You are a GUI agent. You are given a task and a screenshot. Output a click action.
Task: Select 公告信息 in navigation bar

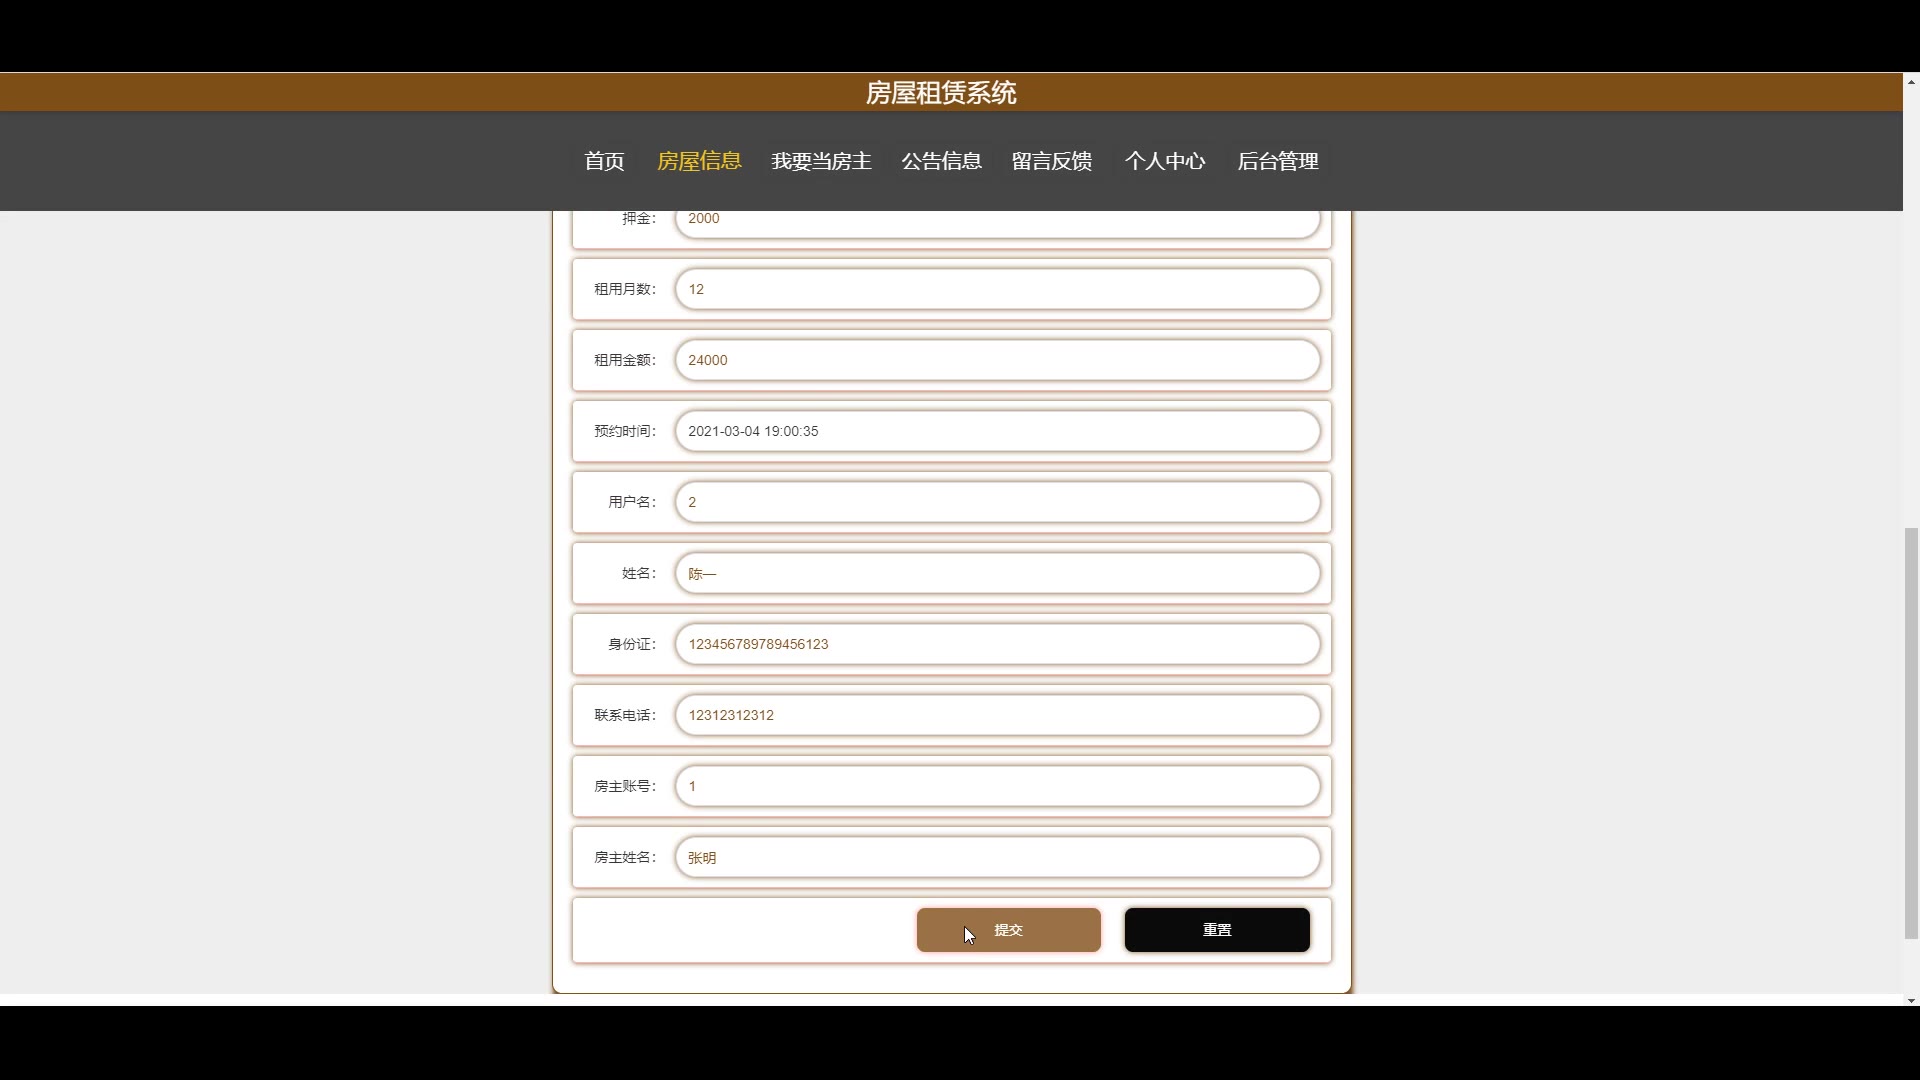(x=941, y=161)
